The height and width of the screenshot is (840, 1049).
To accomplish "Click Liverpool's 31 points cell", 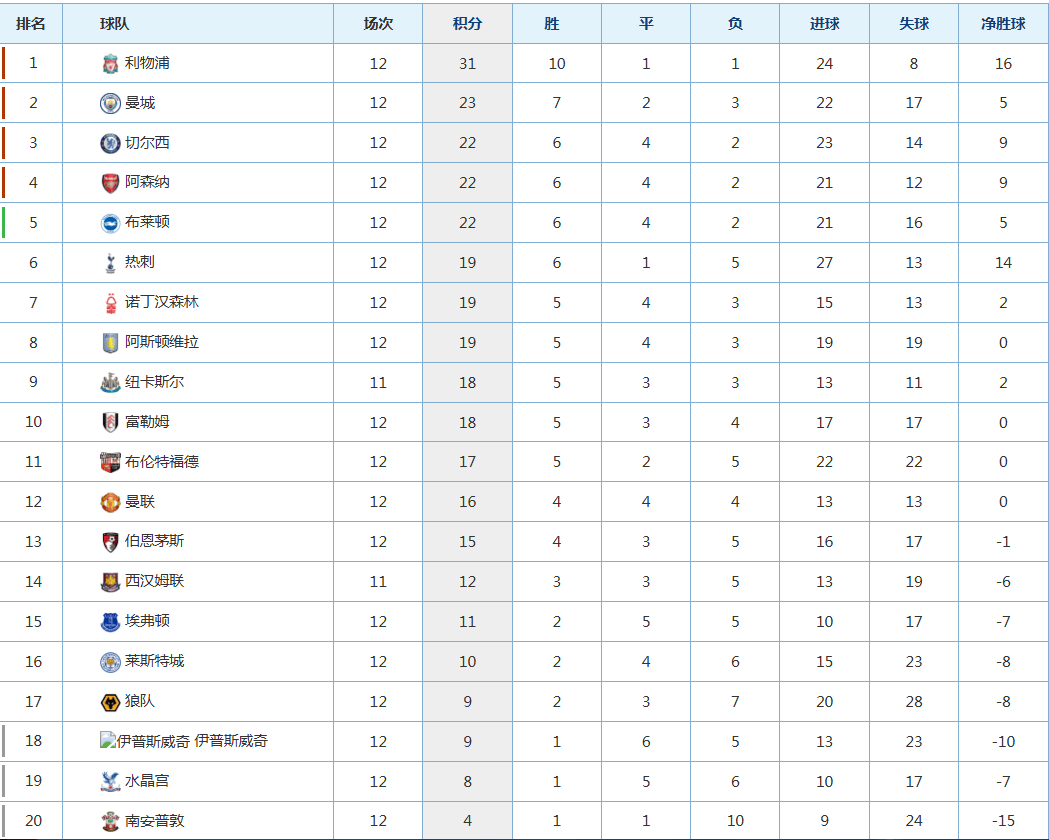I will click(x=467, y=64).
